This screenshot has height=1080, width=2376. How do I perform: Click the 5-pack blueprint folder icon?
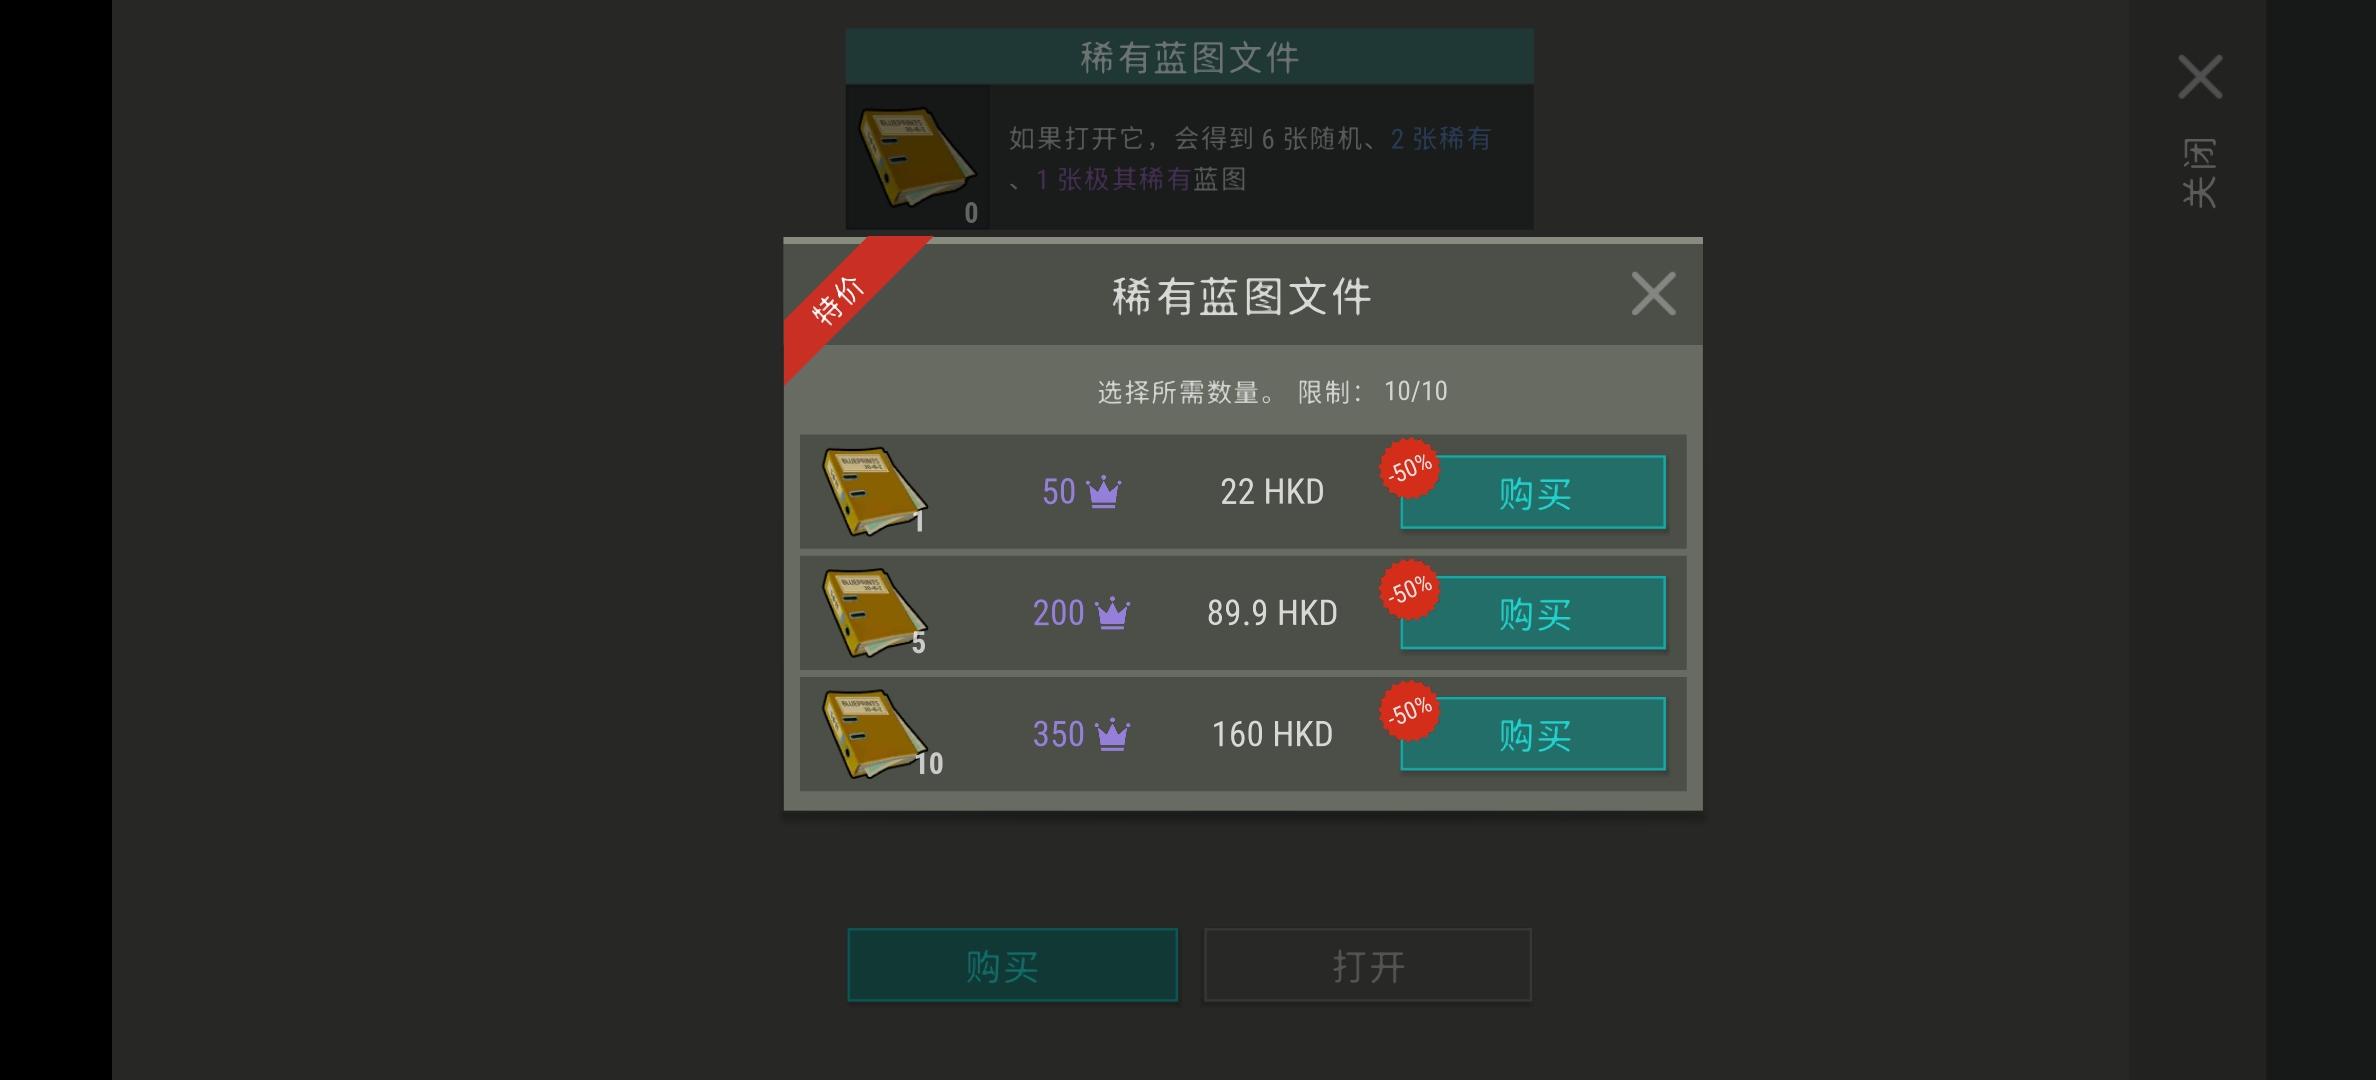point(874,613)
